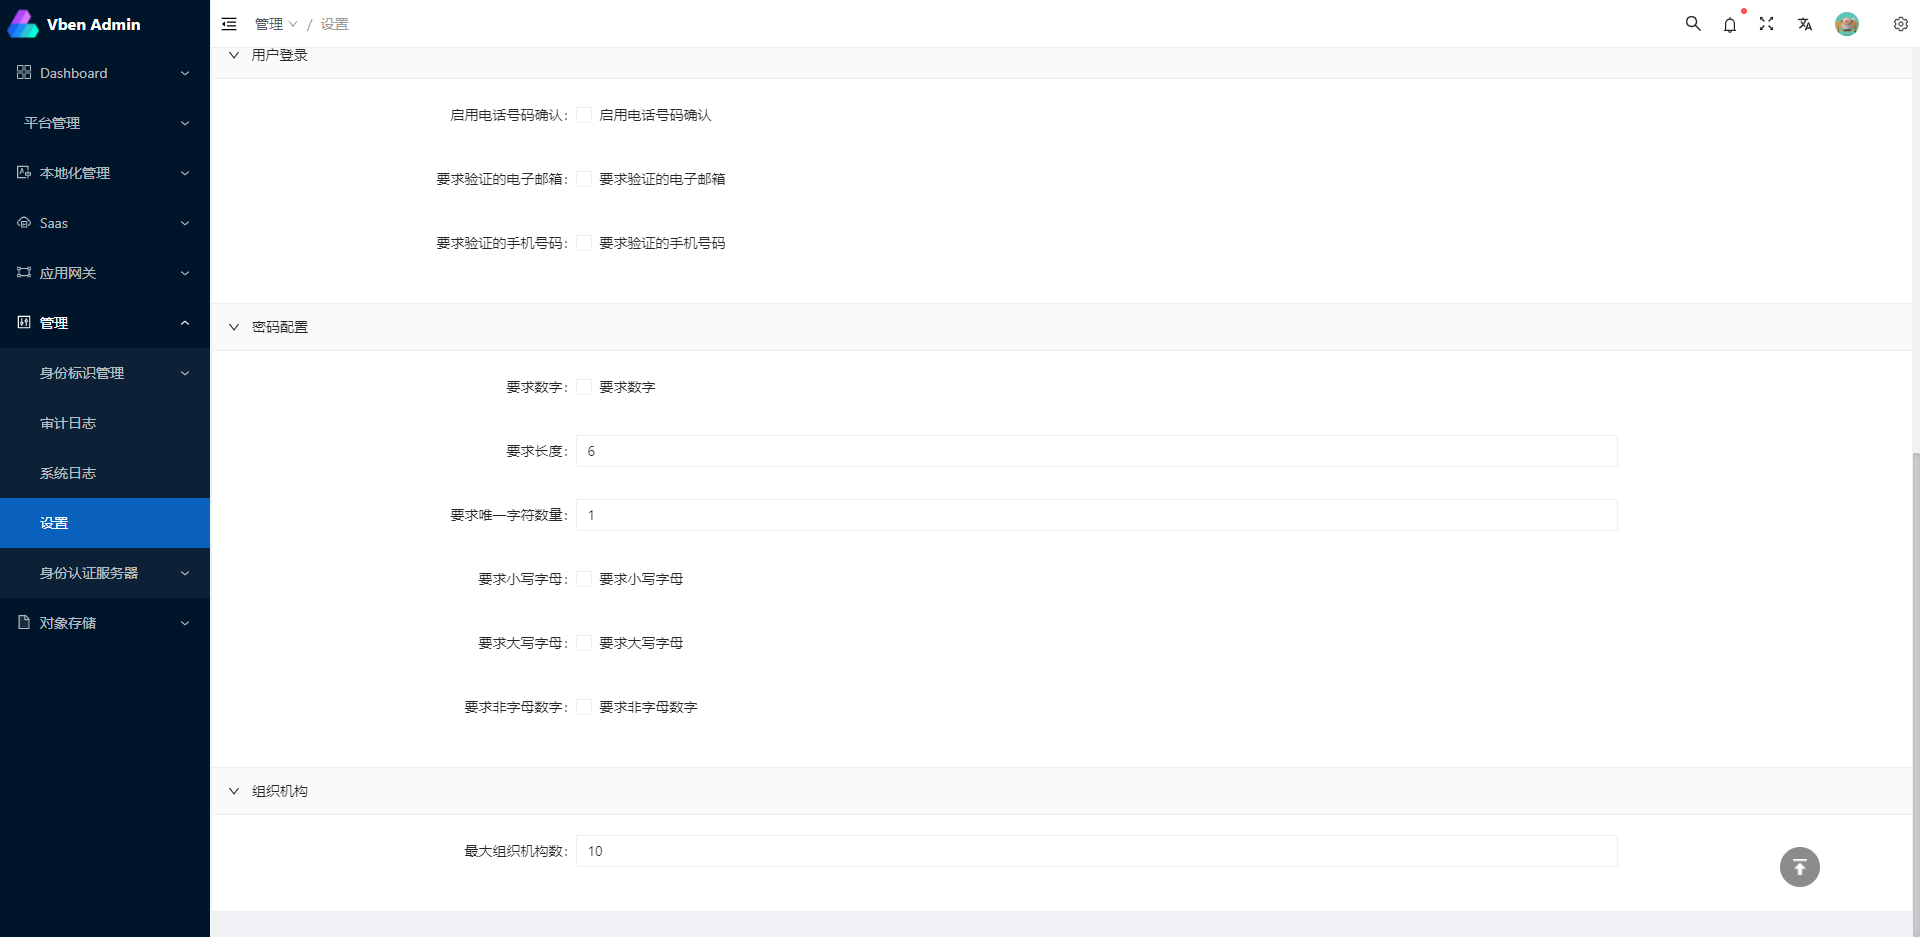This screenshot has height=937, width=1920.
Task: Check the 启用电话号码确认 checkbox
Action: pyautogui.click(x=584, y=115)
